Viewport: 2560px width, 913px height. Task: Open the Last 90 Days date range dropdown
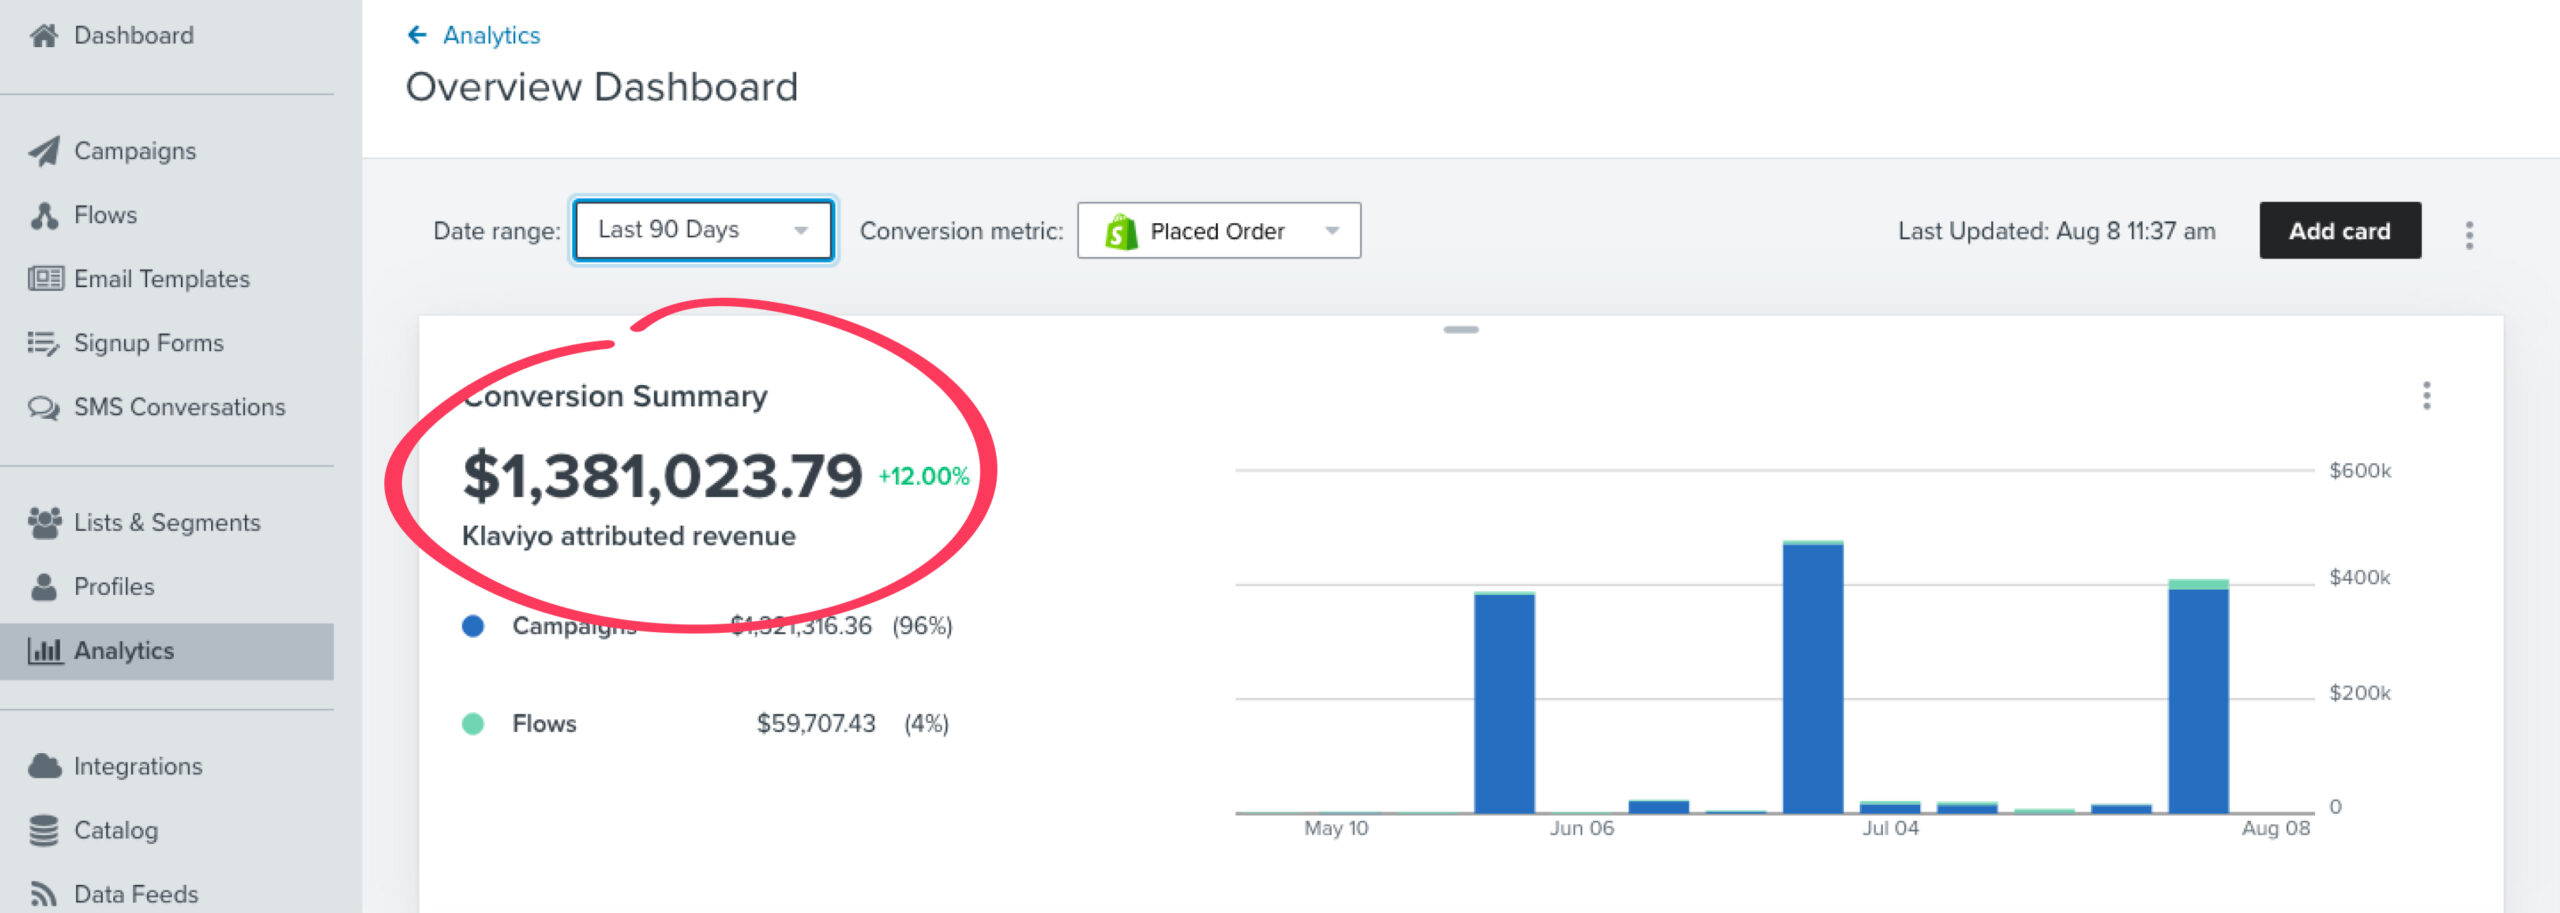[703, 230]
